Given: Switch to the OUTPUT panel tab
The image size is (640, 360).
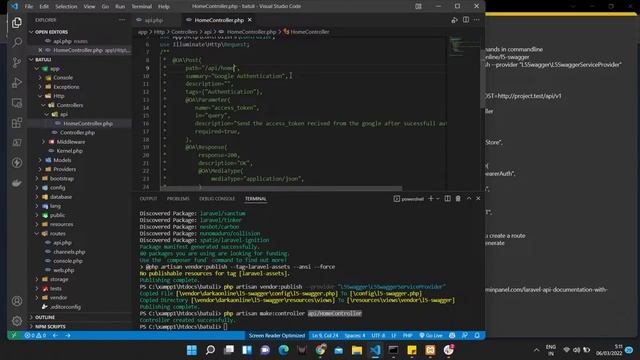Looking at the screenshot, I should 148,199.
